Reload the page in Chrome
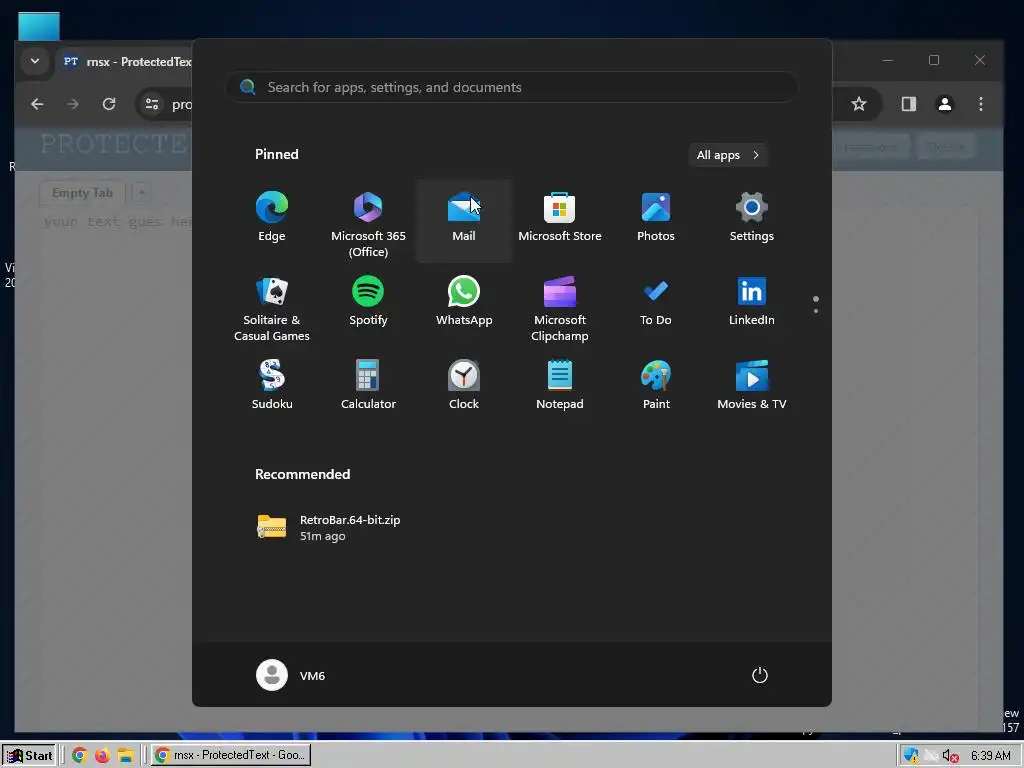Viewport: 1024px width, 768px height. [109, 104]
